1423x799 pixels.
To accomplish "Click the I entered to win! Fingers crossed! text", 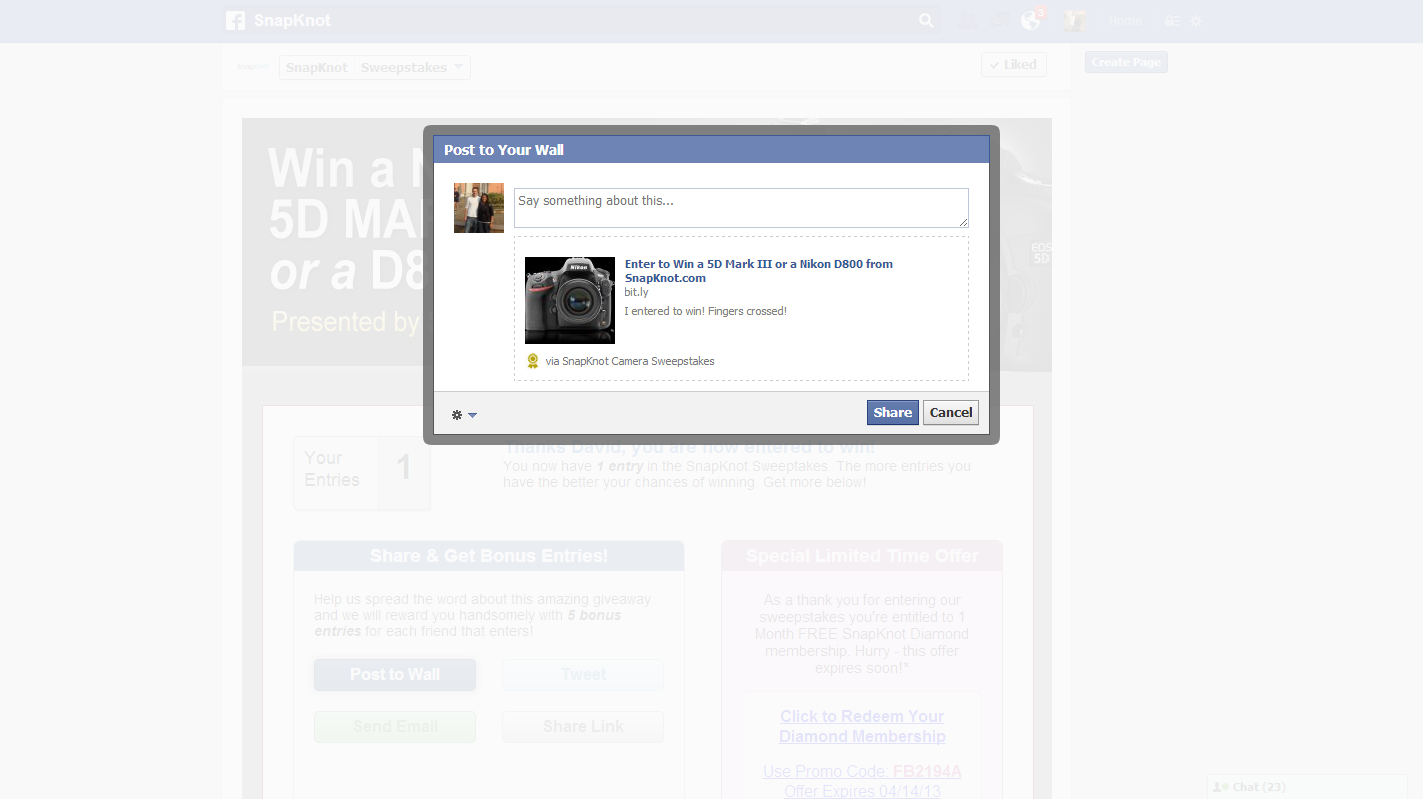I will tap(705, 311).
